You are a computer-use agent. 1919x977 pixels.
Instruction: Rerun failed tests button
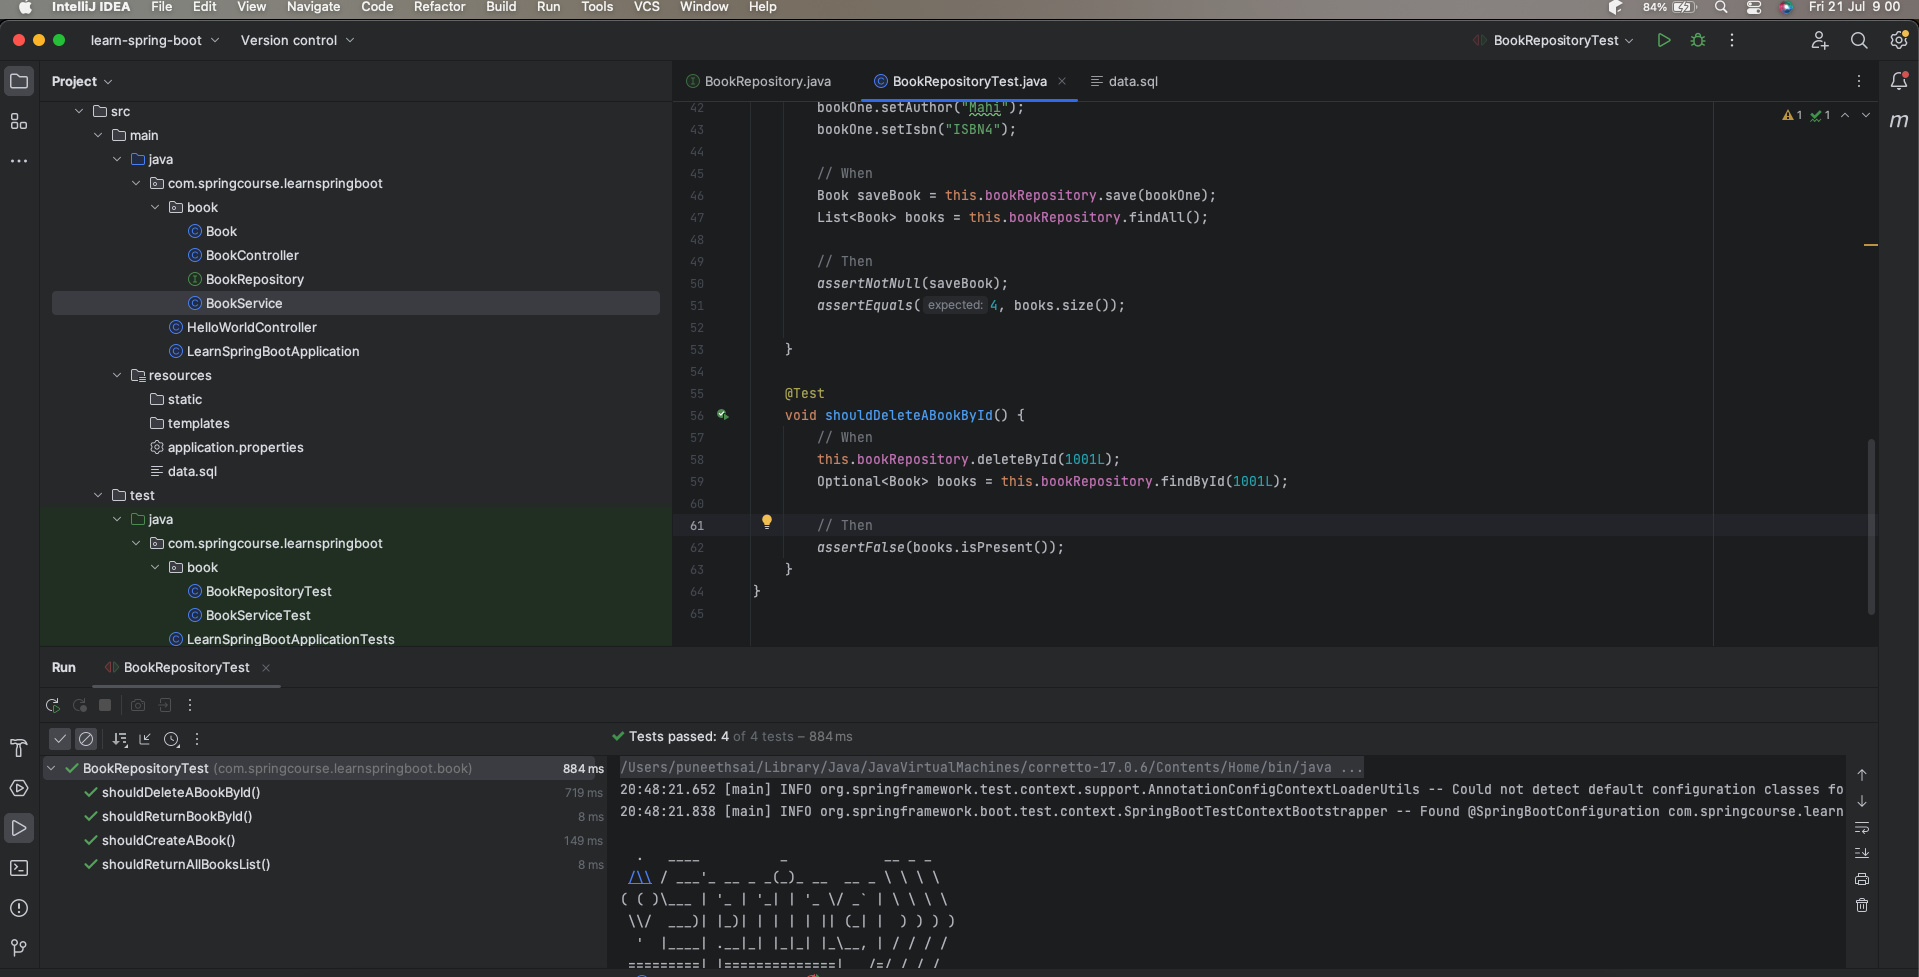coord(80,705)
